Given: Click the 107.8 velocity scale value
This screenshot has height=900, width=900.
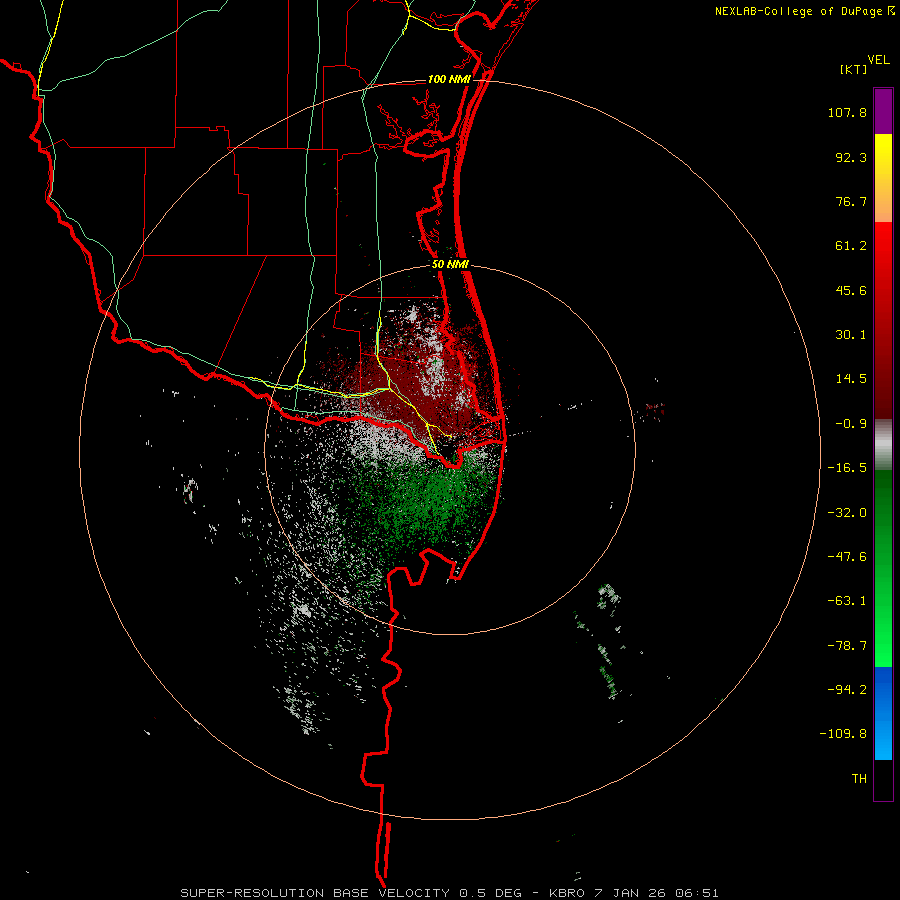Looking at the screenshot, I should tap(847, 112).
